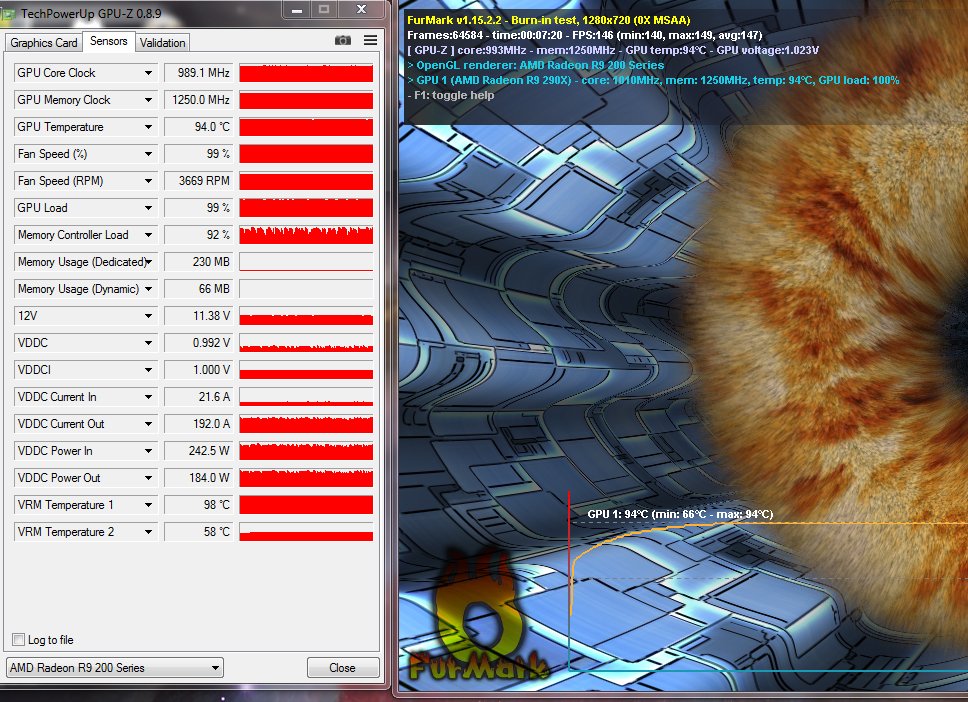Click the 0.992 V VDDC reading
Screen dimensions: 968x702
pos(199,343)
